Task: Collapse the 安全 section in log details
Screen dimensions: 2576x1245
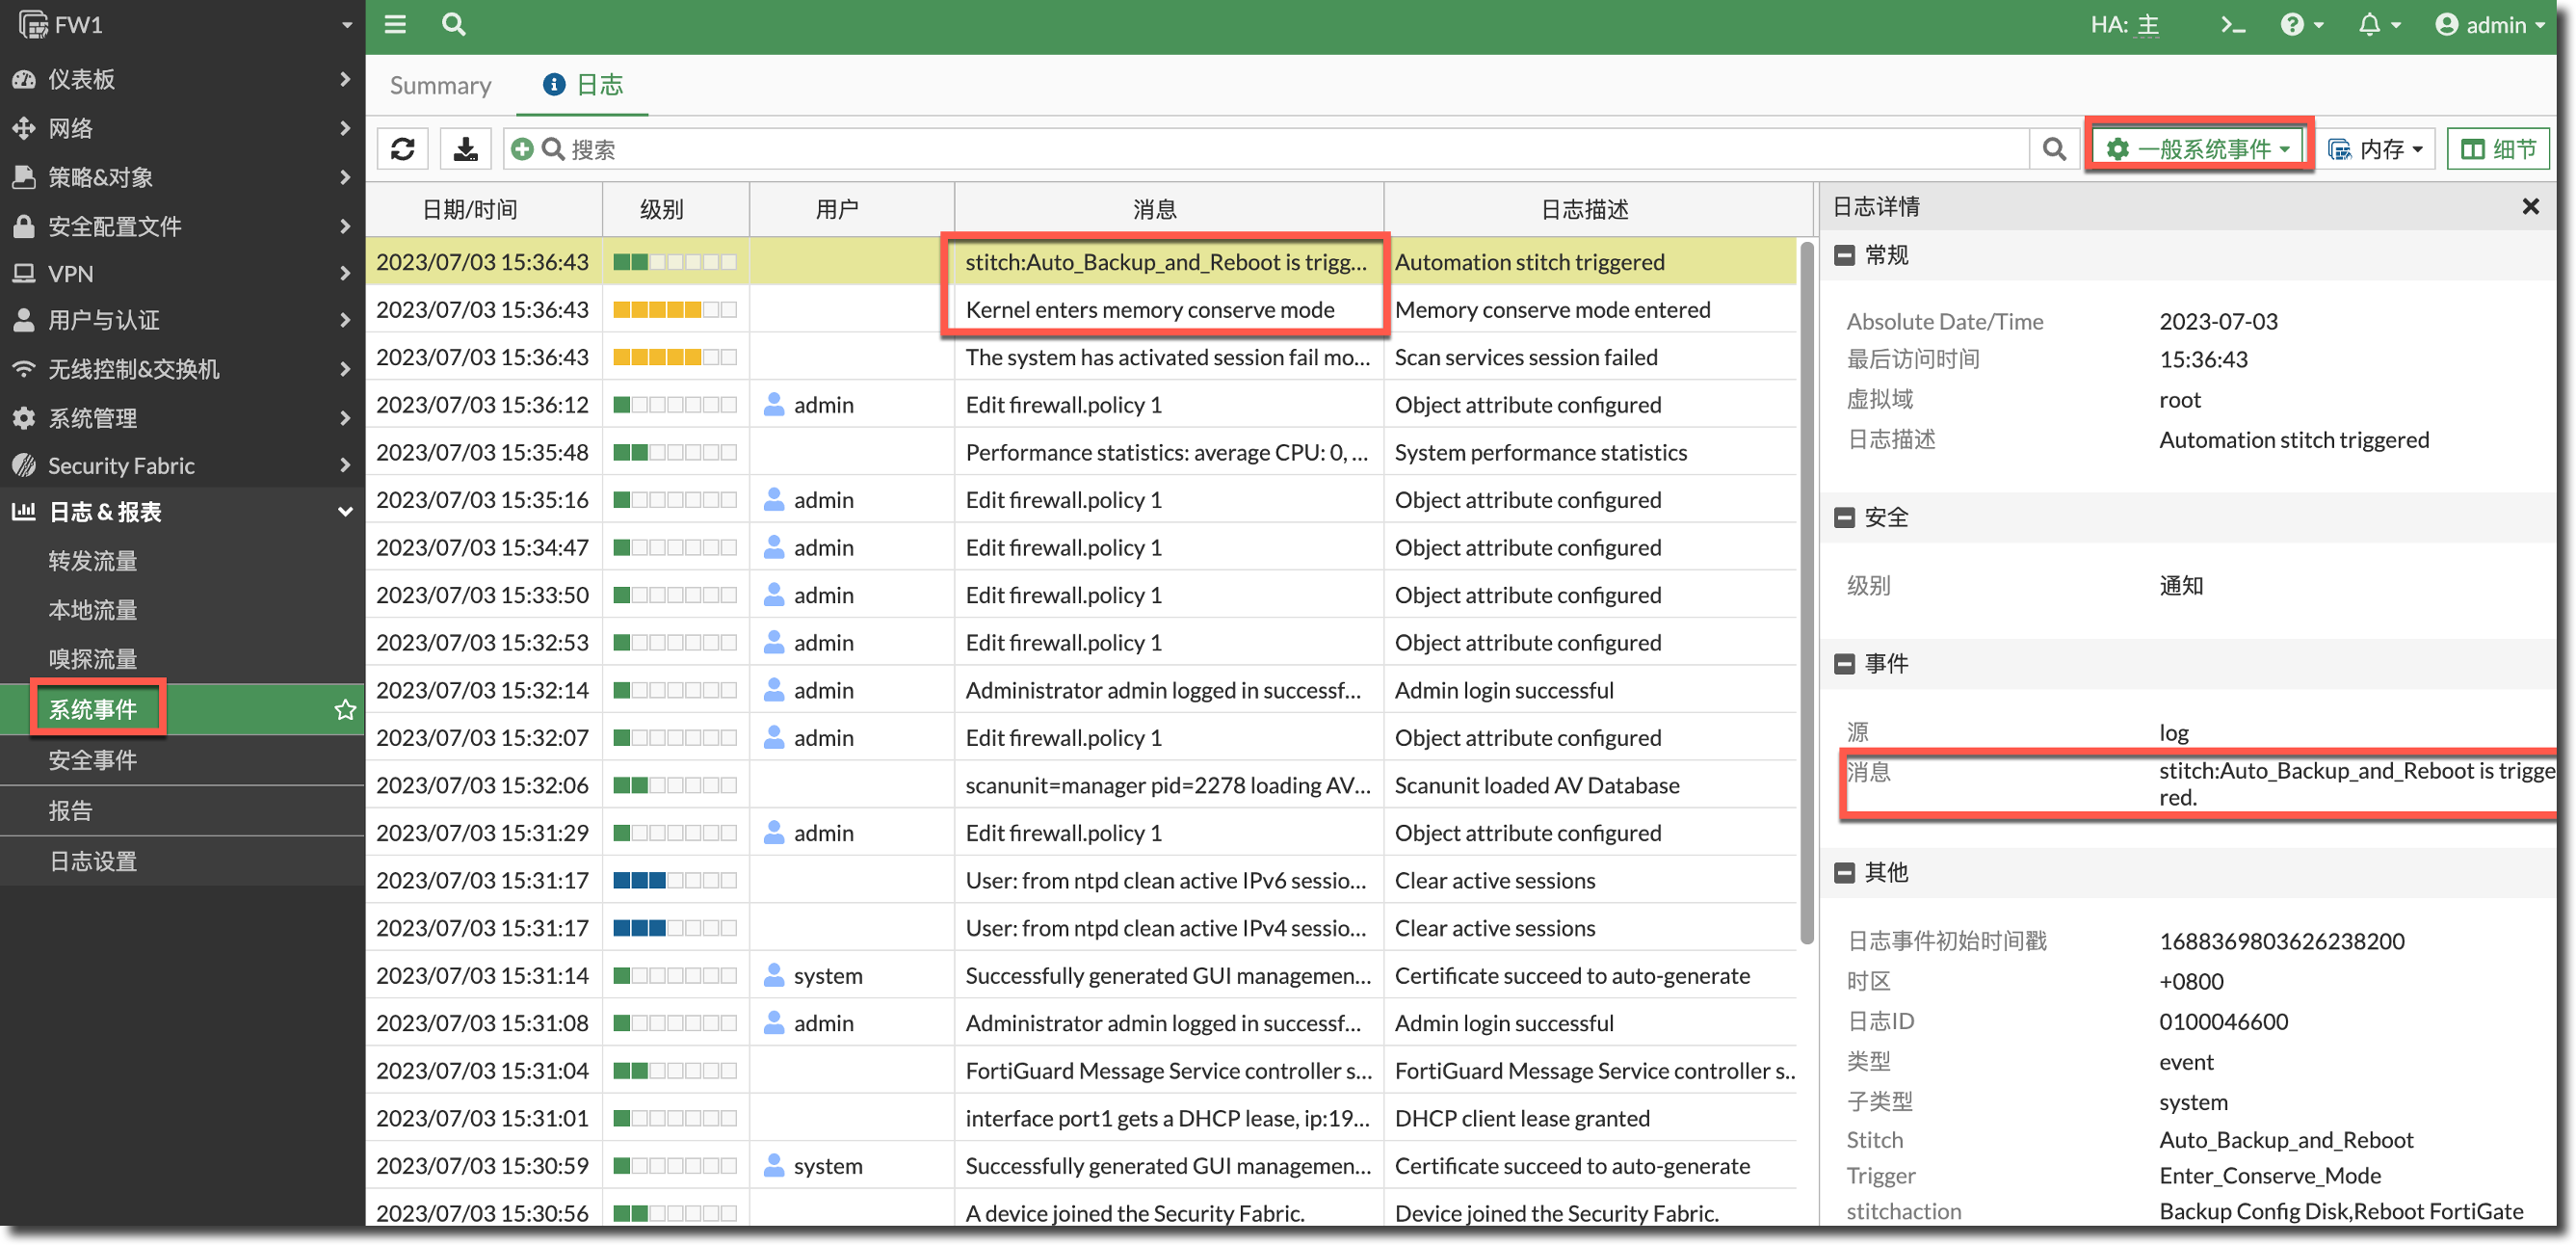Action: (x=1845, y=517)
